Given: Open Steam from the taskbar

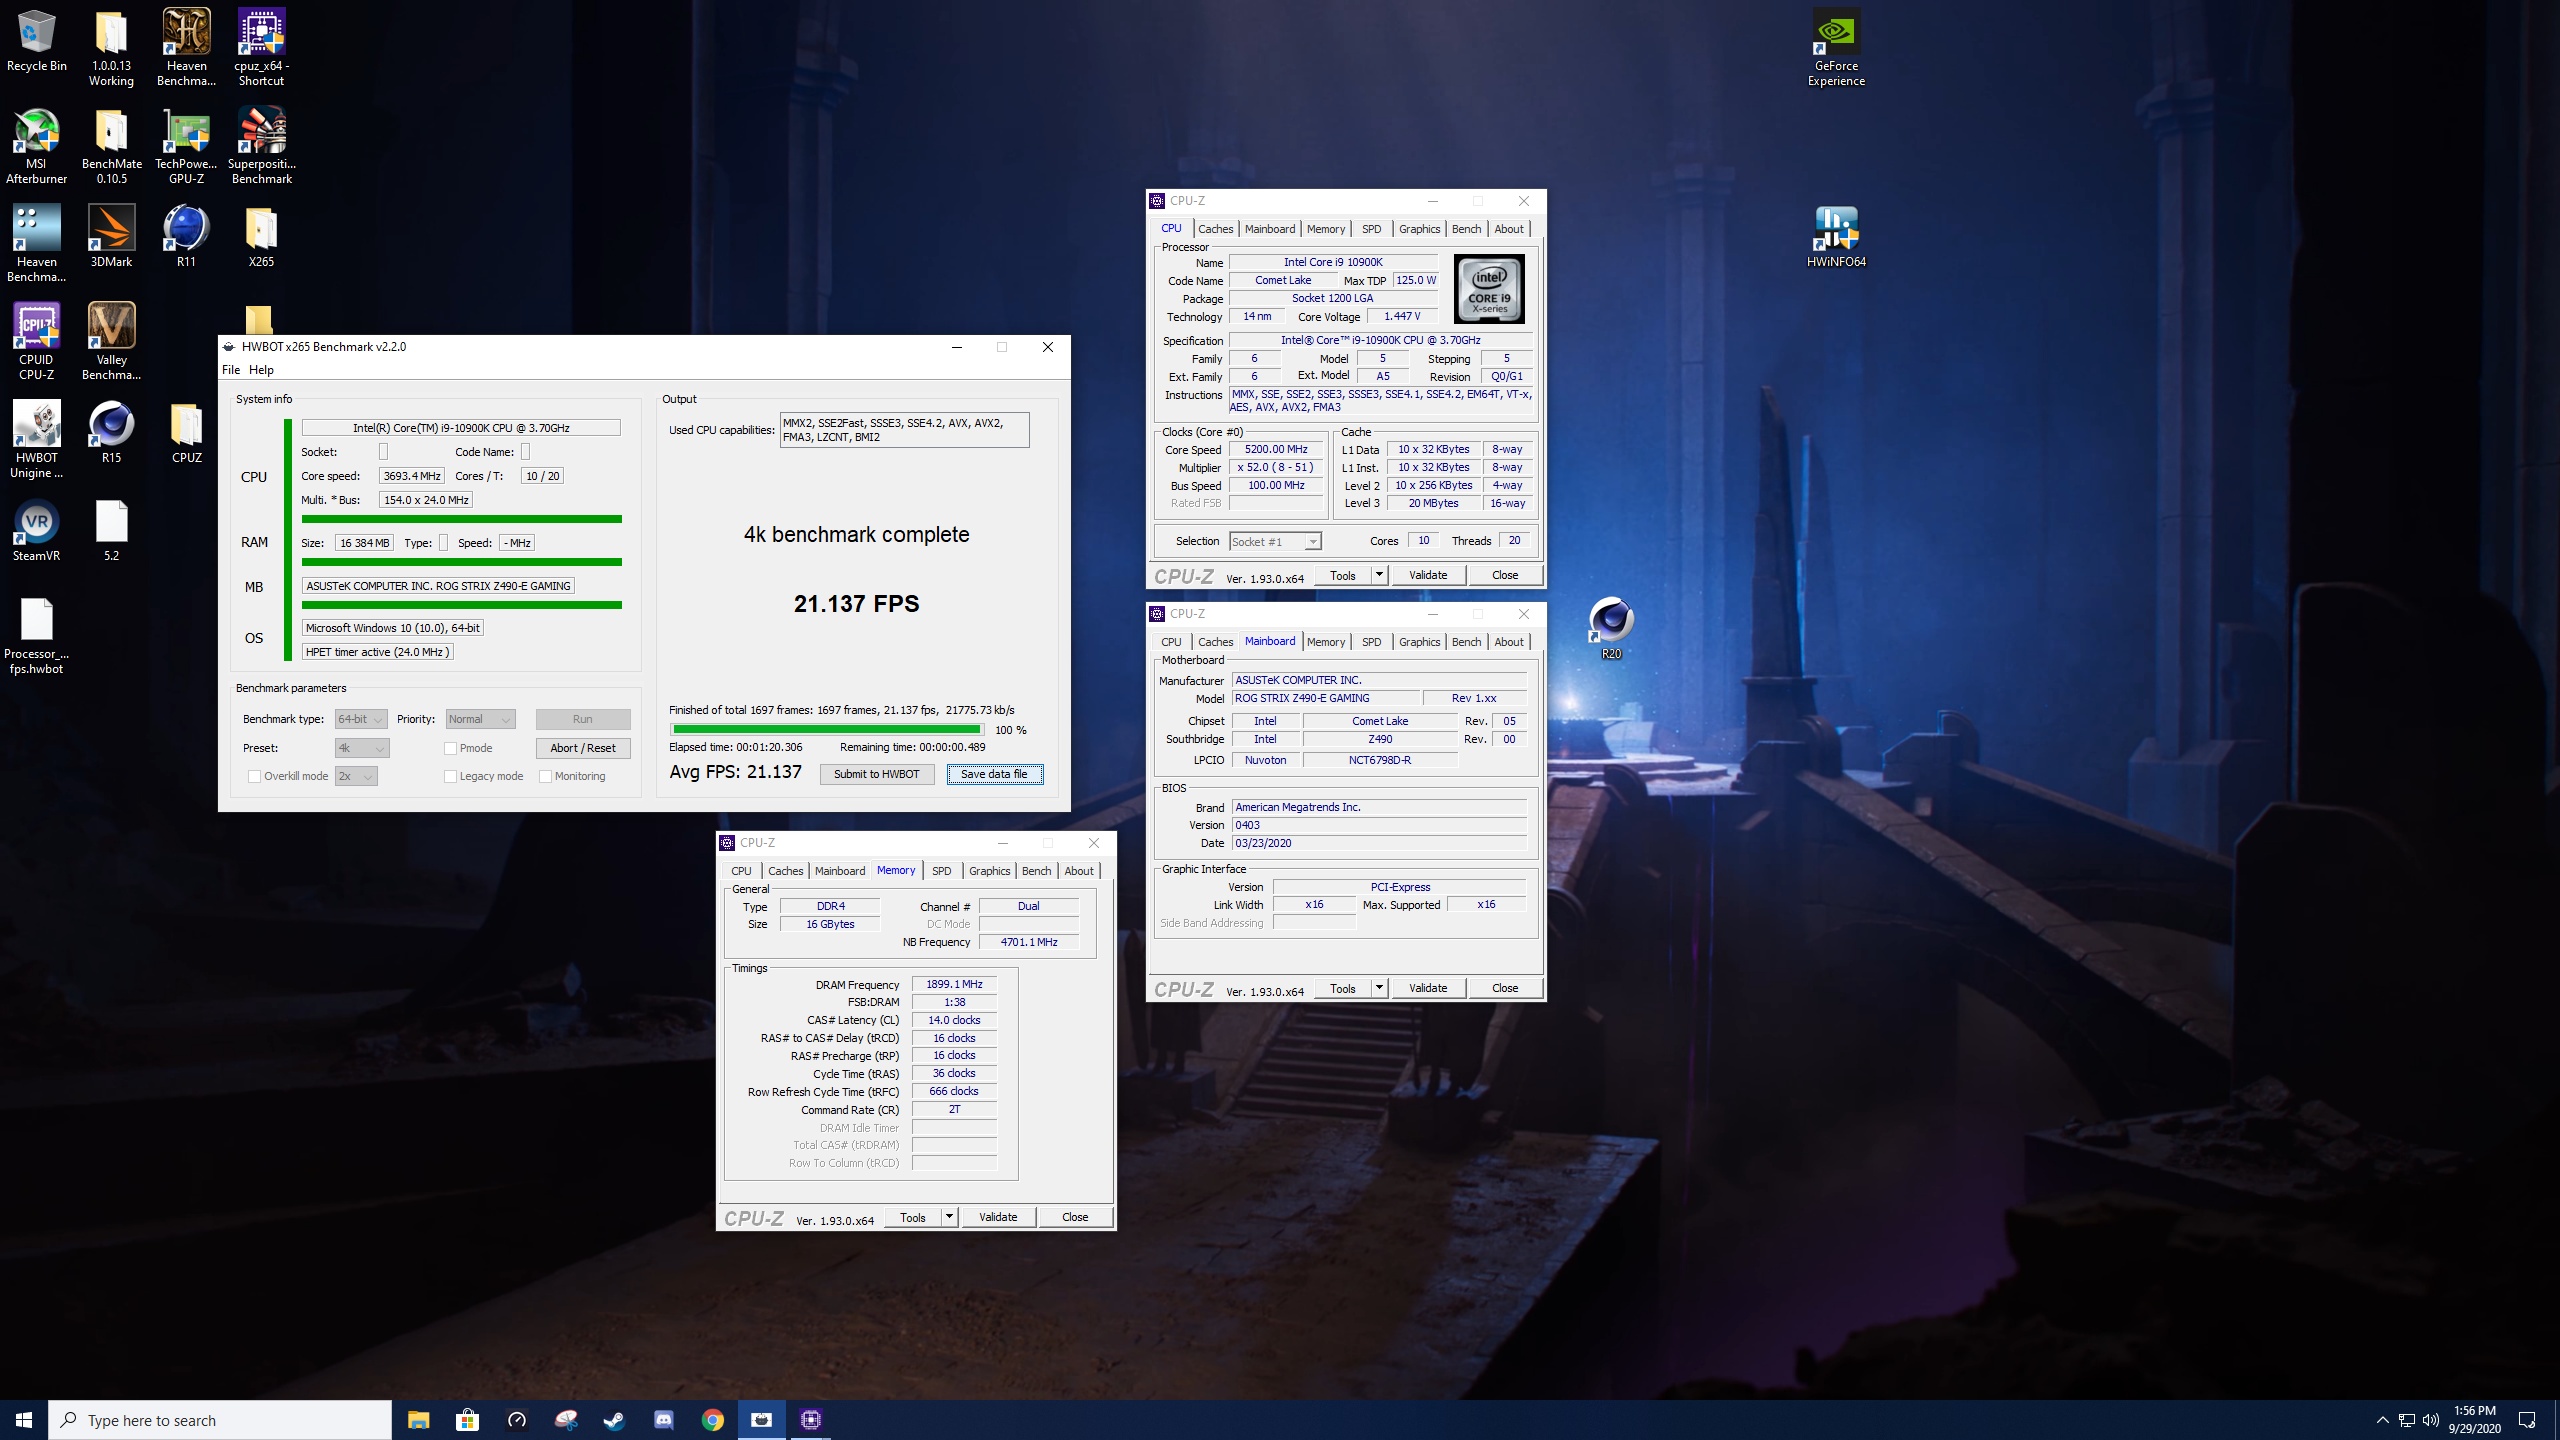Looking at the screenshot, I should pyautogui.click(x=614, y=1420).
